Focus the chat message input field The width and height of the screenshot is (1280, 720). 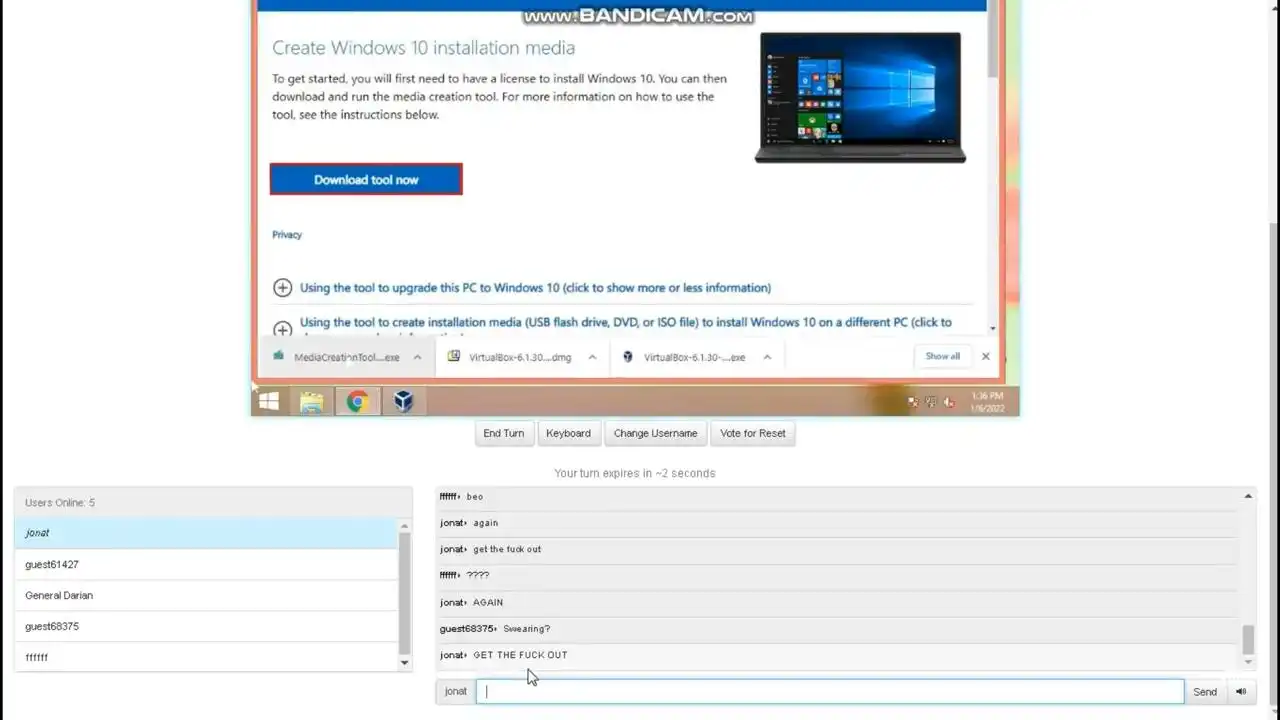pos(830,691)
